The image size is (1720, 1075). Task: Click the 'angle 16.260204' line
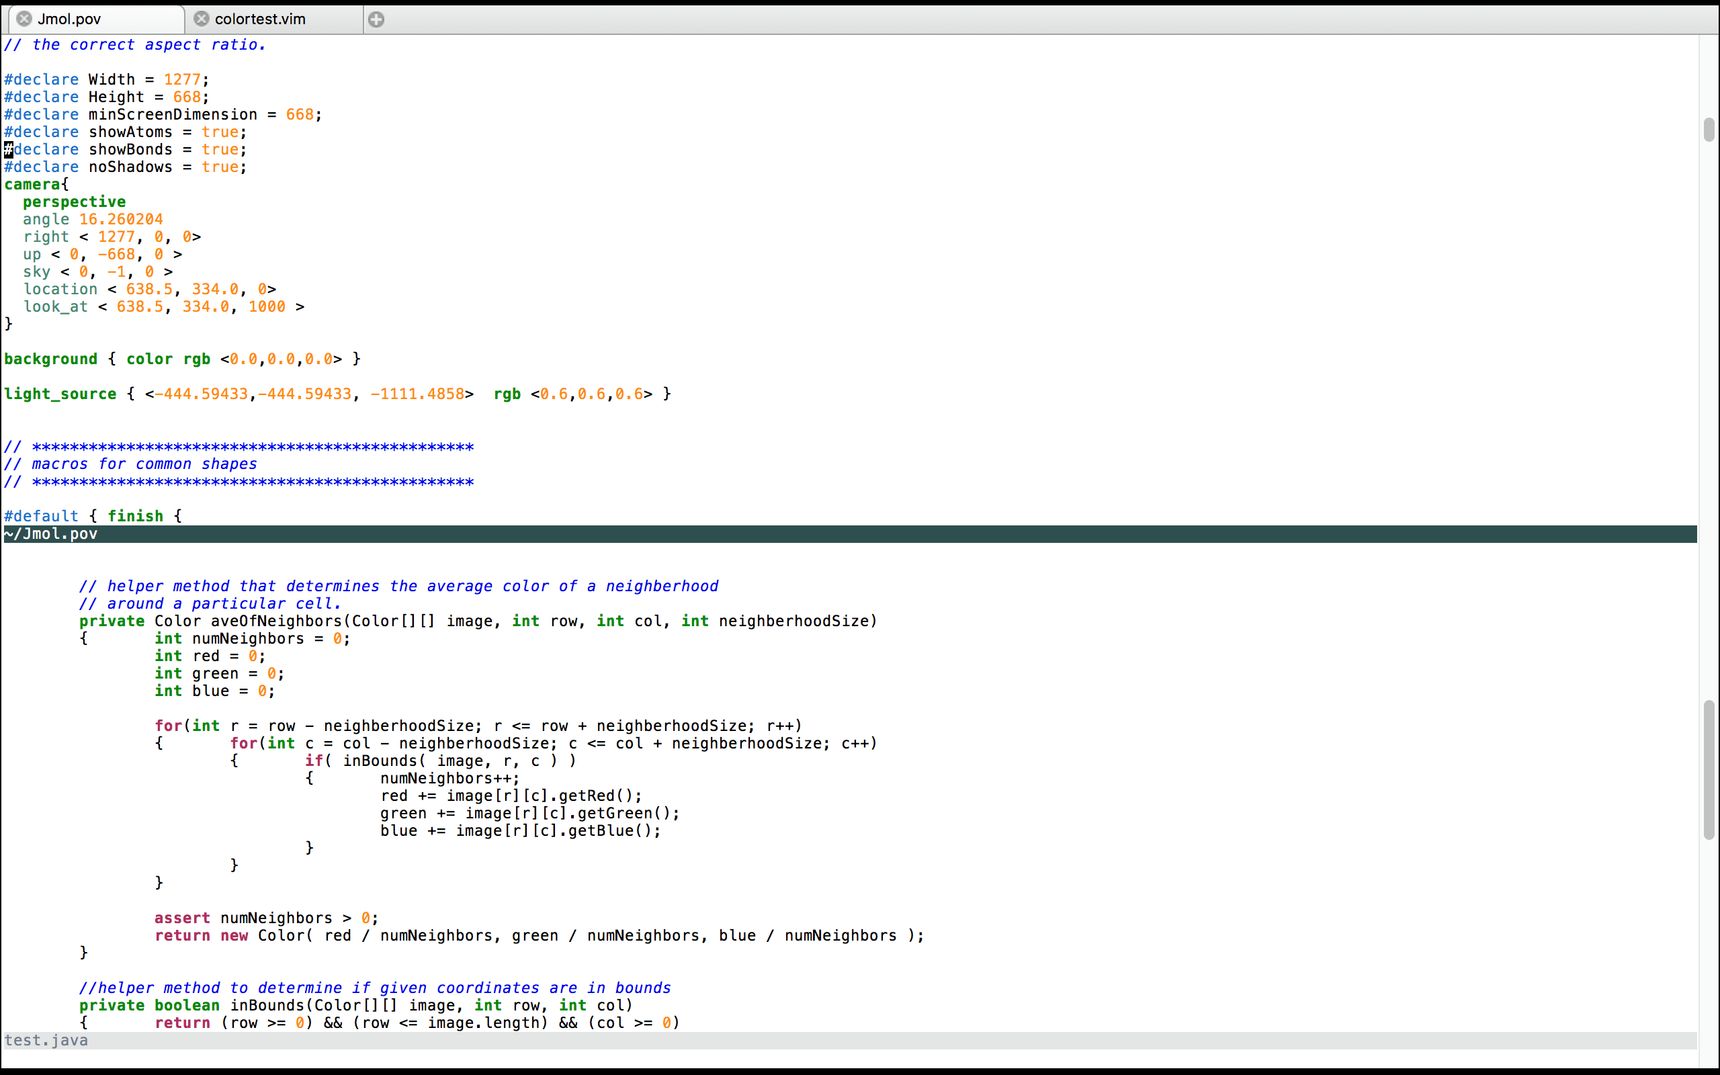click(93, 220)
